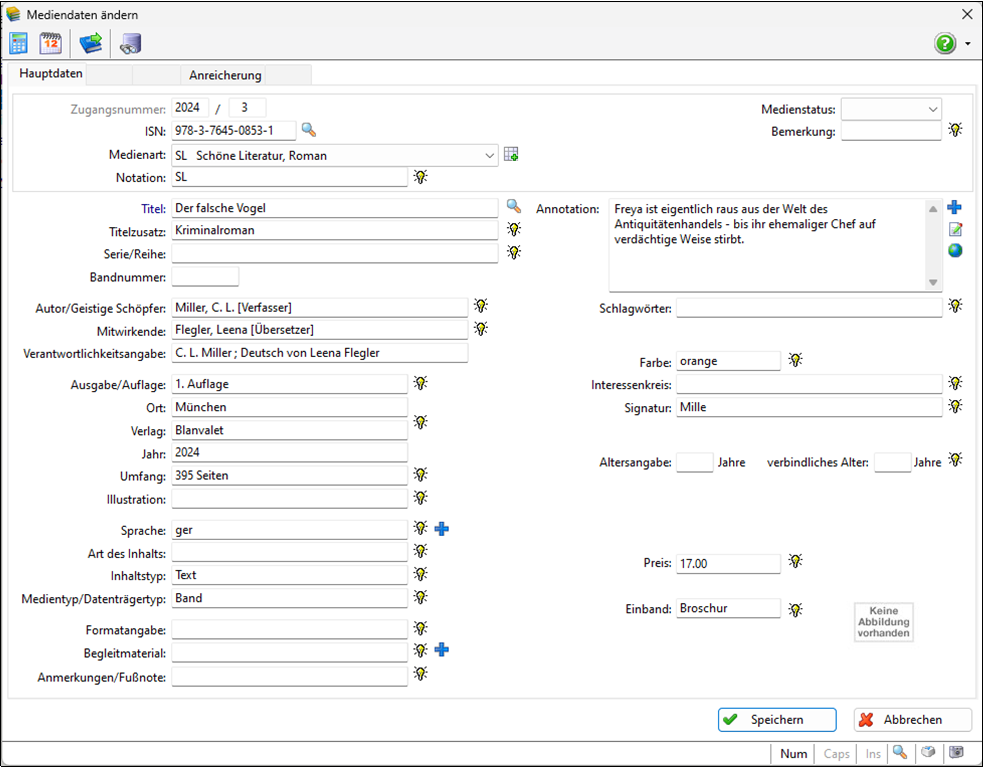984x767 pixels.
Task: Select the Hauptdaten tab
Action: (51, 75)
